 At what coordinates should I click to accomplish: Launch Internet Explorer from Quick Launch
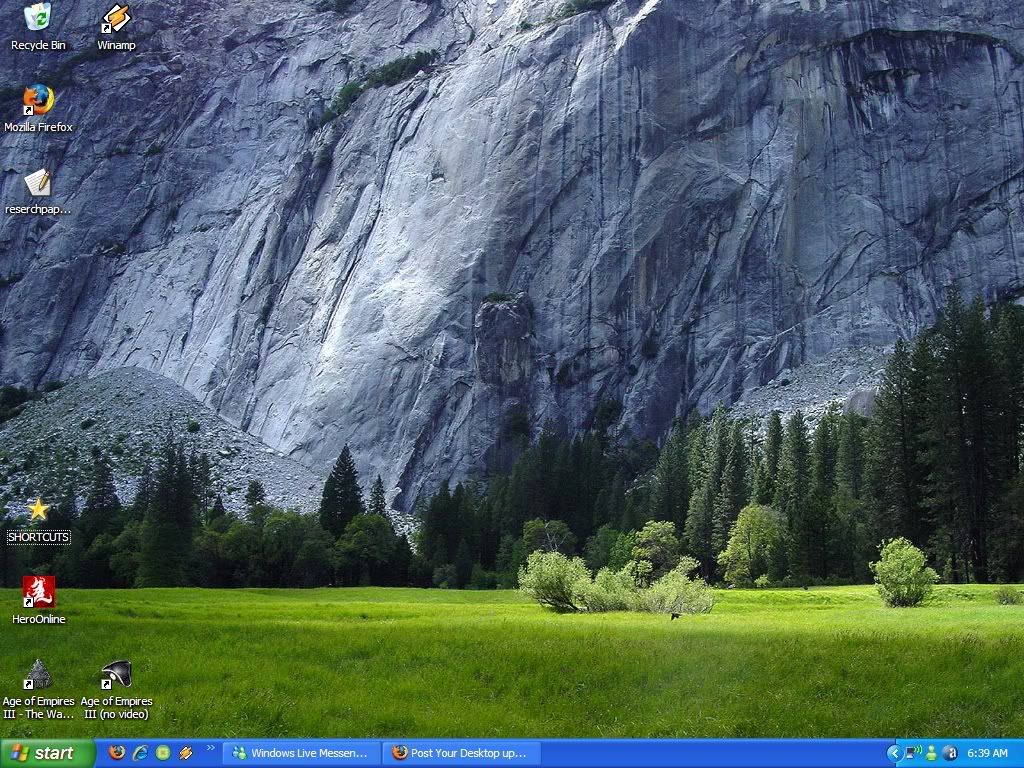140,752
